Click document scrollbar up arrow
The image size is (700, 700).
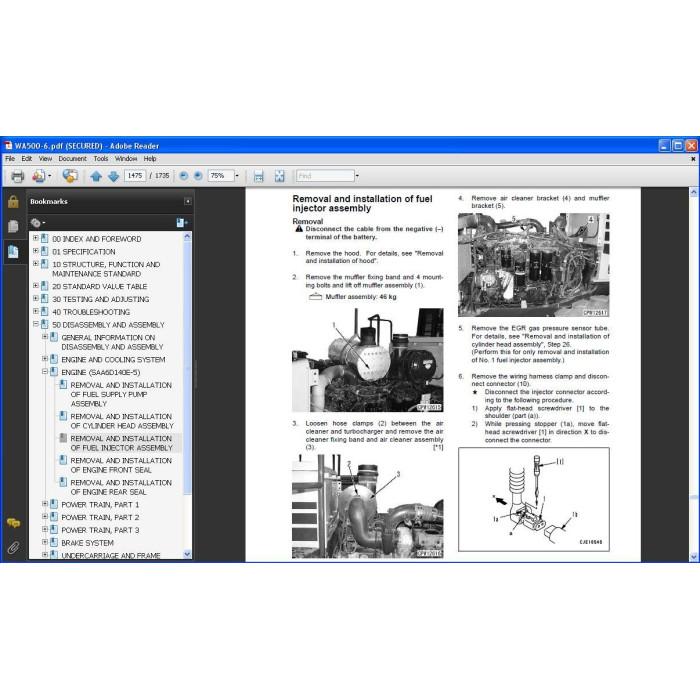coord(694,192)
